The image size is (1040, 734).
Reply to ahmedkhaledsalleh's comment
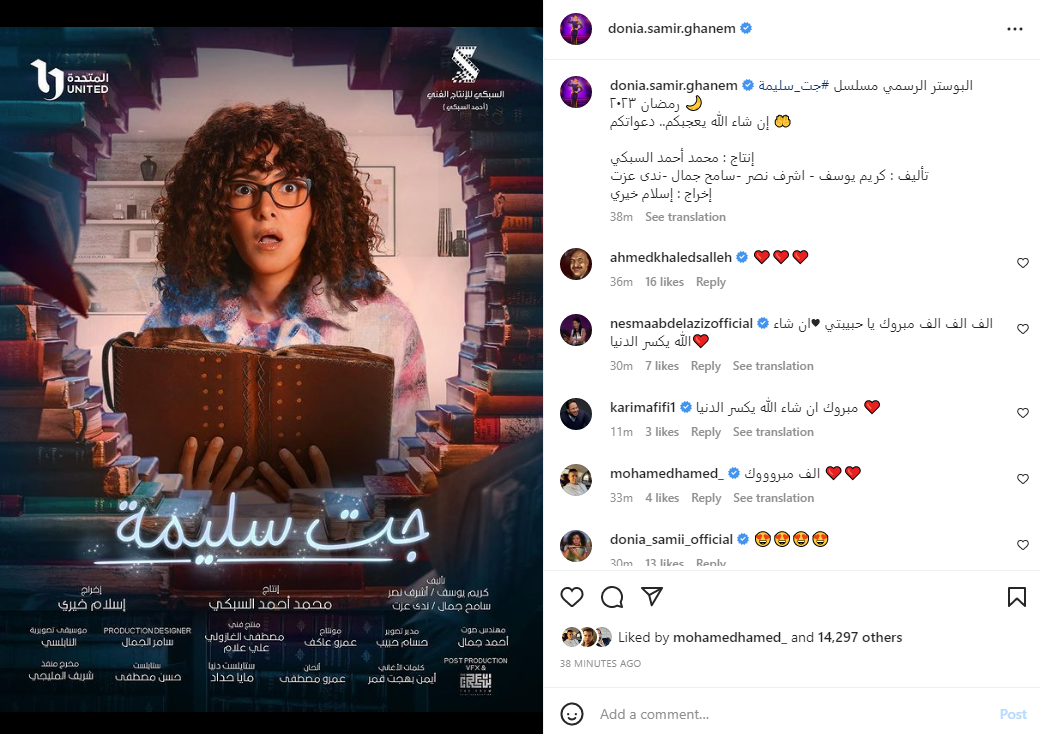pos(710,282)
